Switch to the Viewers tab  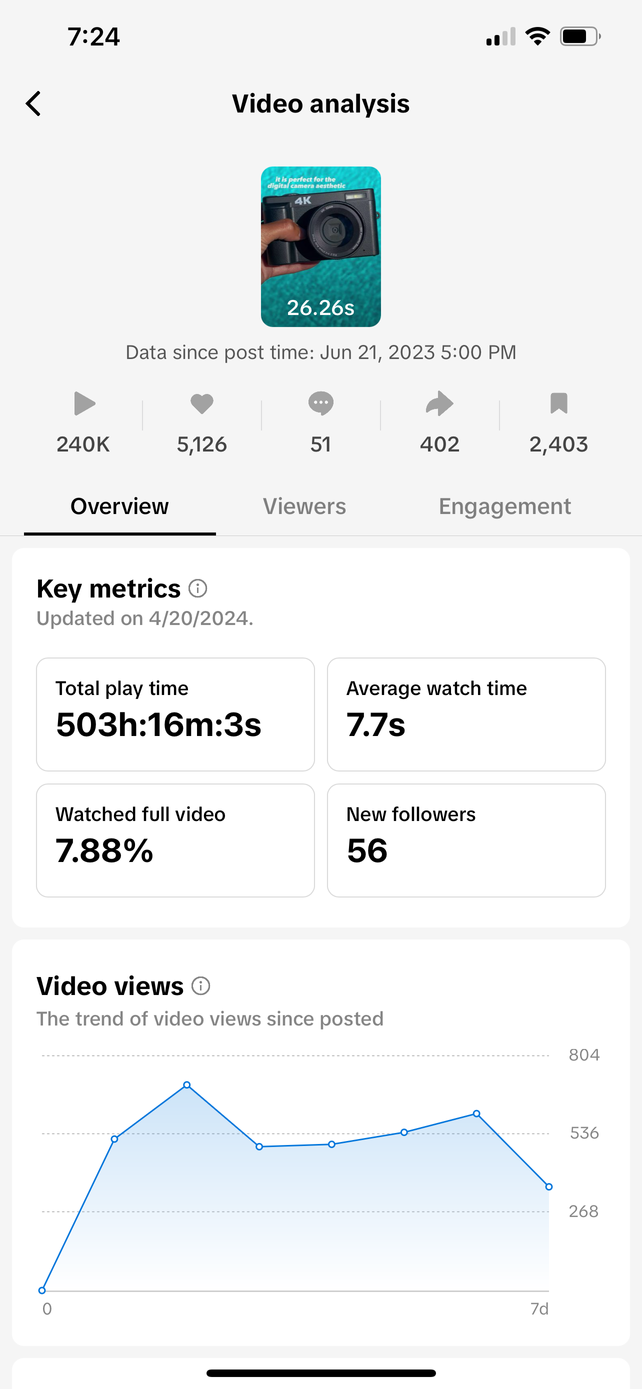[304, 506]
